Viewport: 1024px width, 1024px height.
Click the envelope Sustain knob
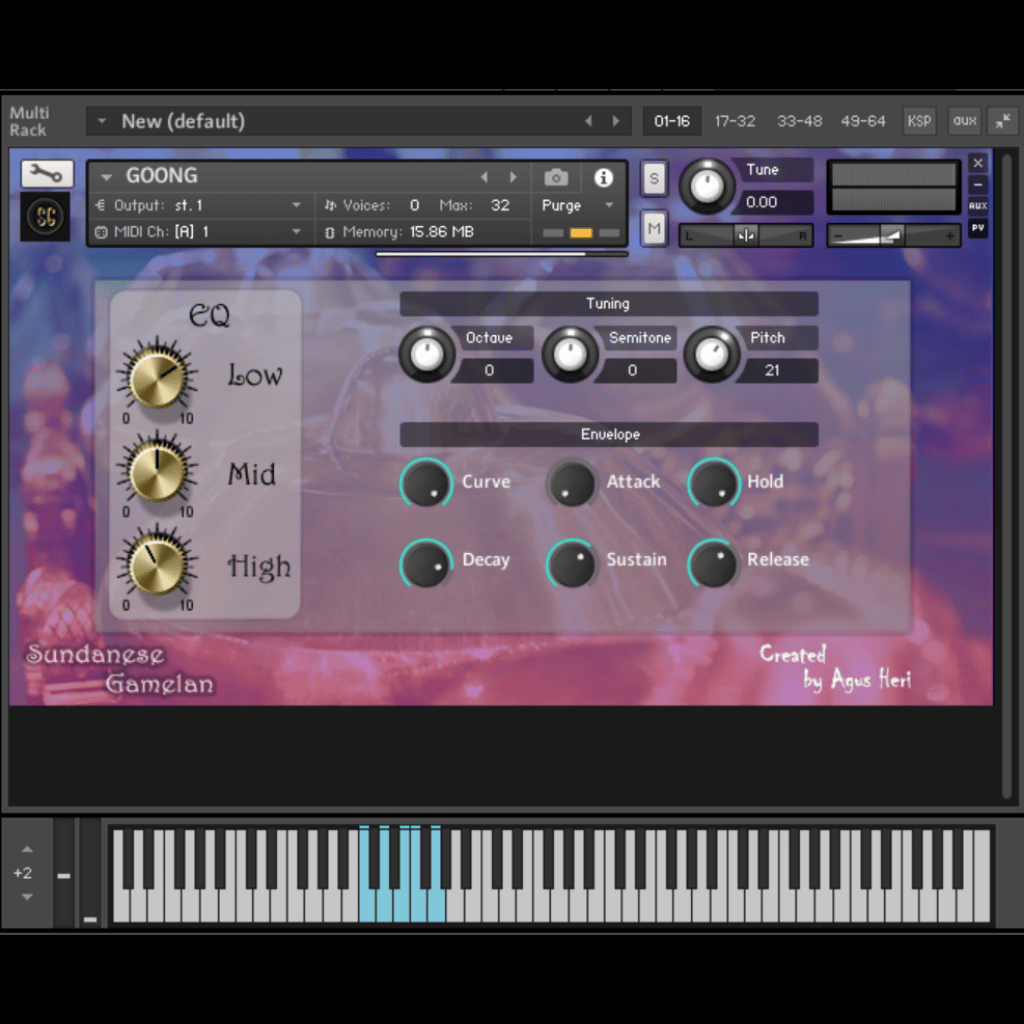point(571,563)
